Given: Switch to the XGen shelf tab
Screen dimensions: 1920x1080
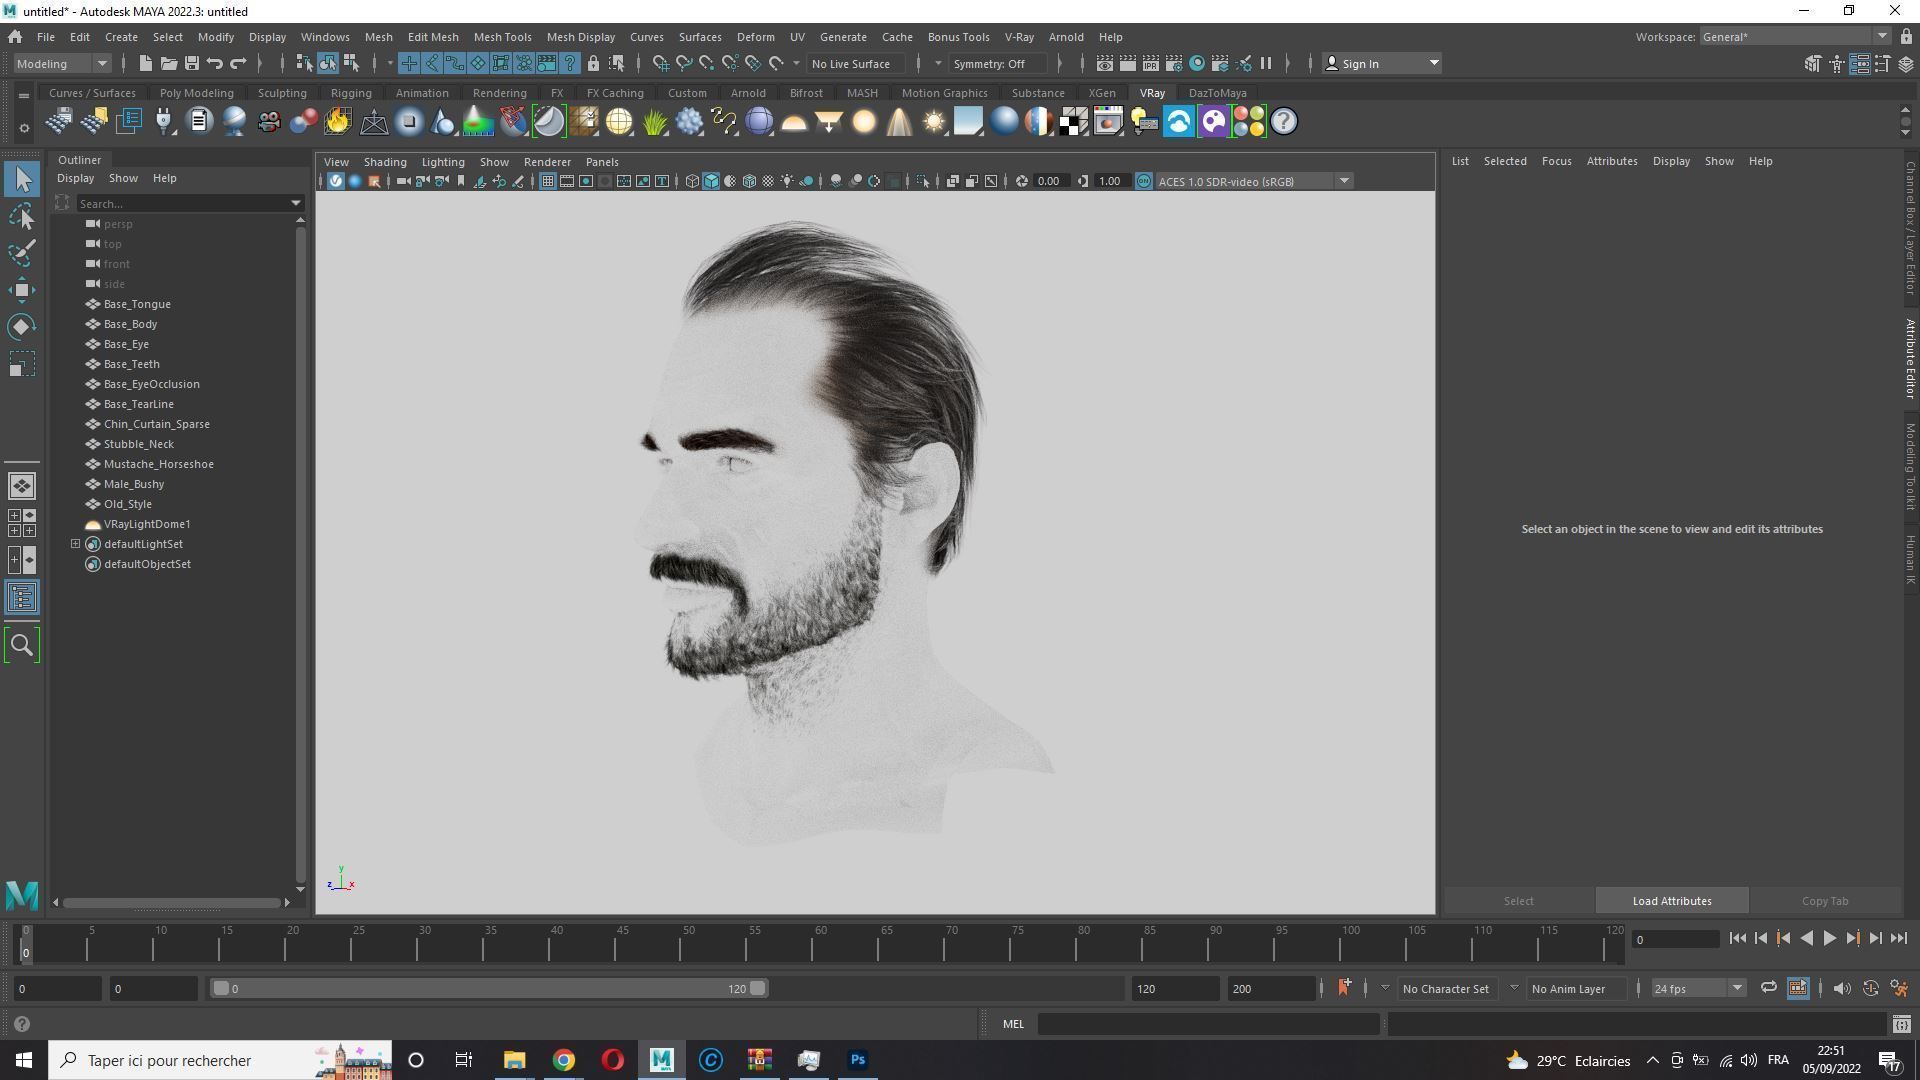Looking at the screenshot, I should coord(1101,93).
